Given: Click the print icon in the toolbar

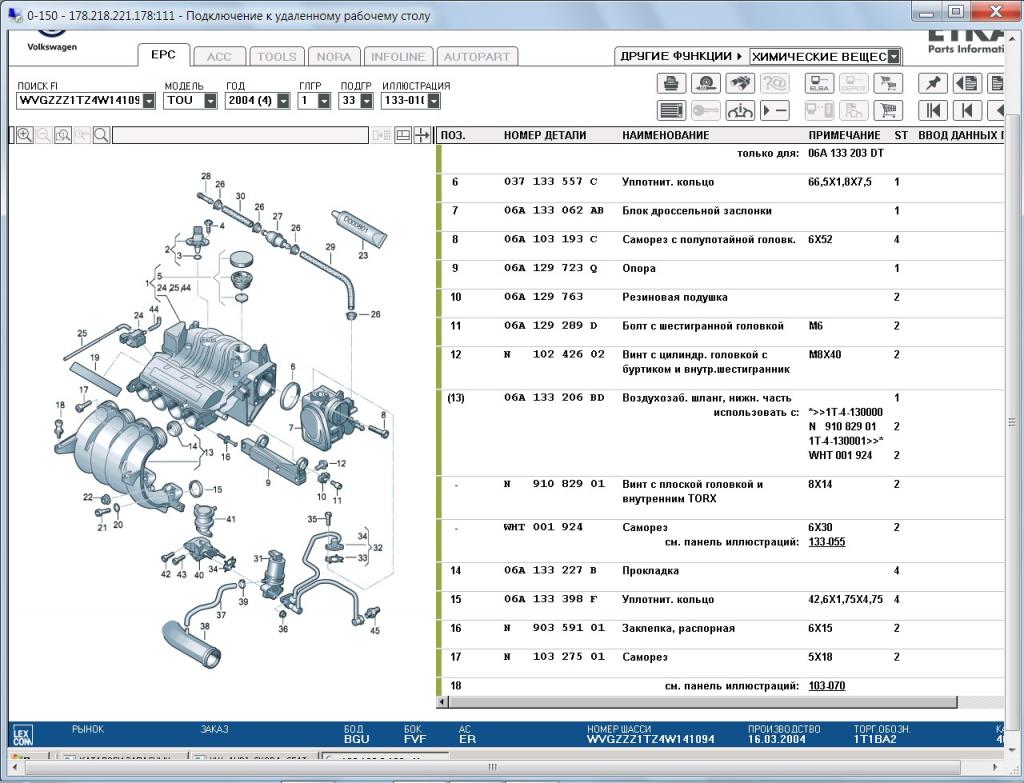Looking at the screenshot, I should [671, 84].
